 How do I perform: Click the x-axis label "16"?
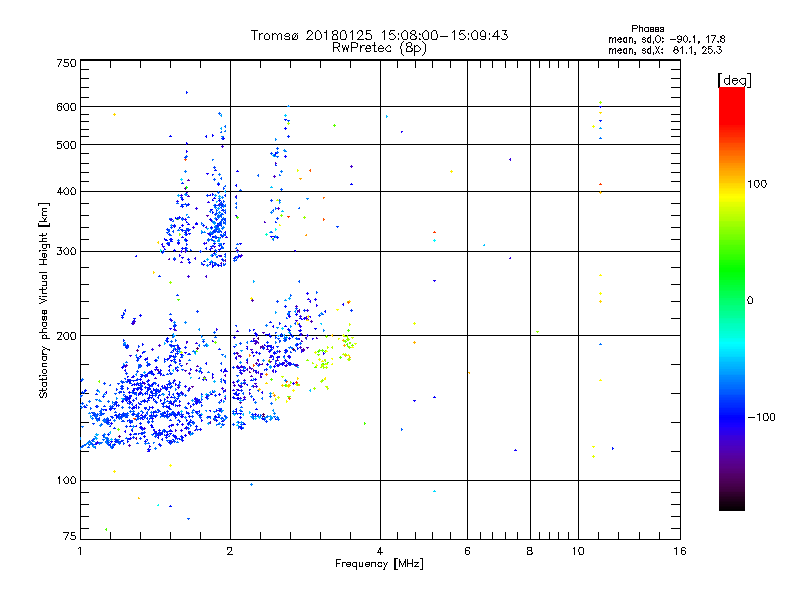pos(680,551)
